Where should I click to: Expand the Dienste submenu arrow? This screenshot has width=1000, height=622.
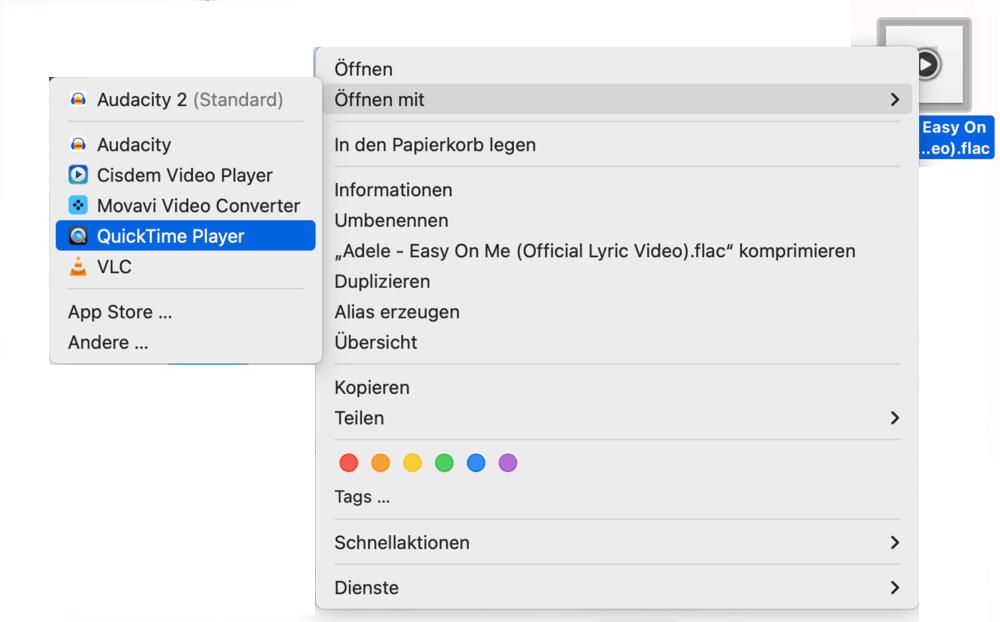click(894, 588)
